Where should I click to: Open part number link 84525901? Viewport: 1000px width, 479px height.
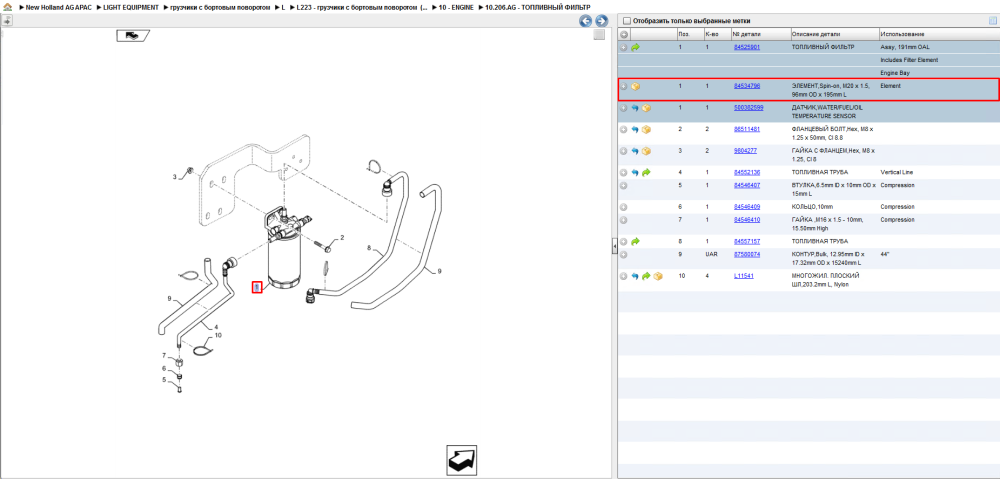(x=746, y=47)
